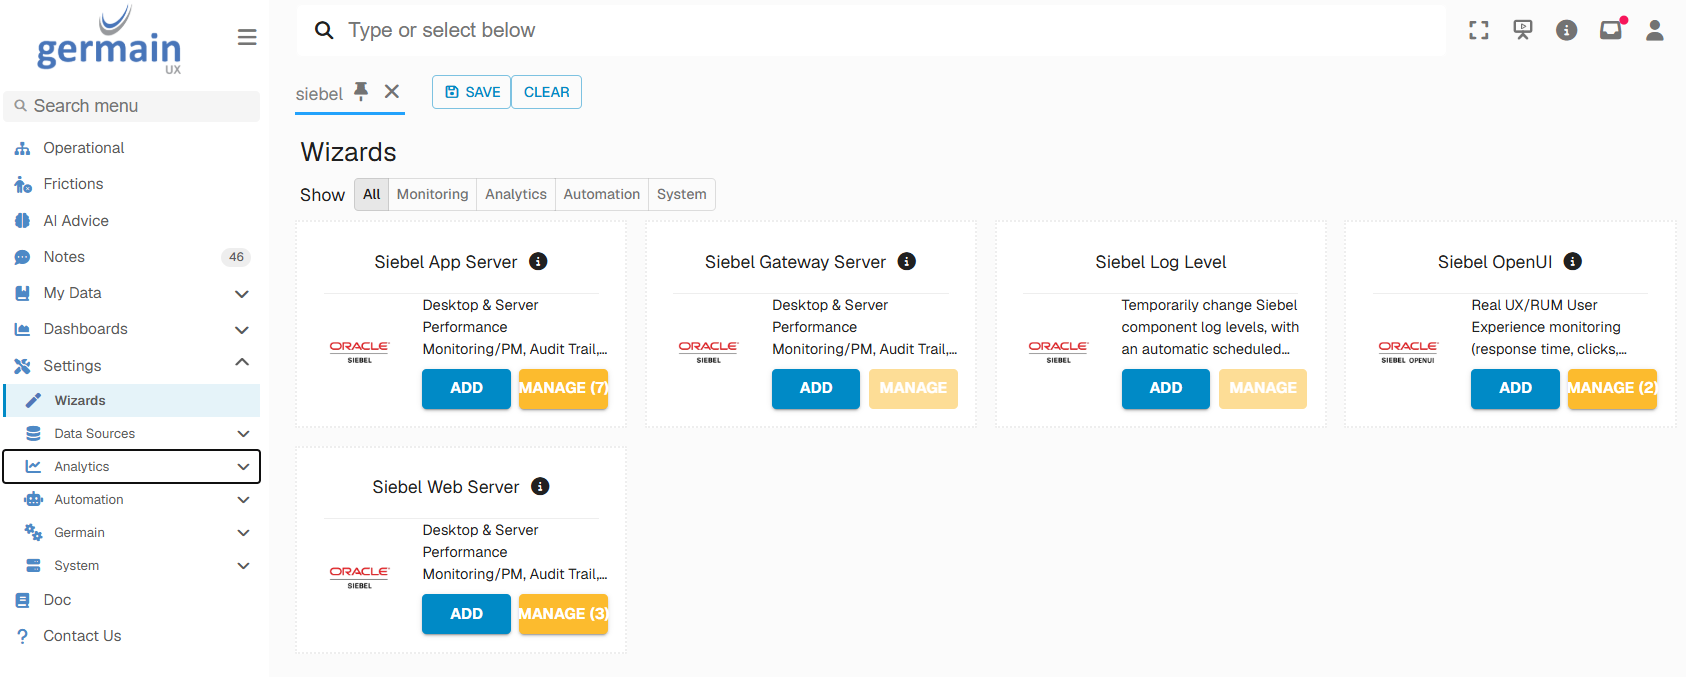This screenshot has height=677, width=1686.
Task: Click Oracle Siebel logo in Log Level card
Action: [x=1058, y=351]
